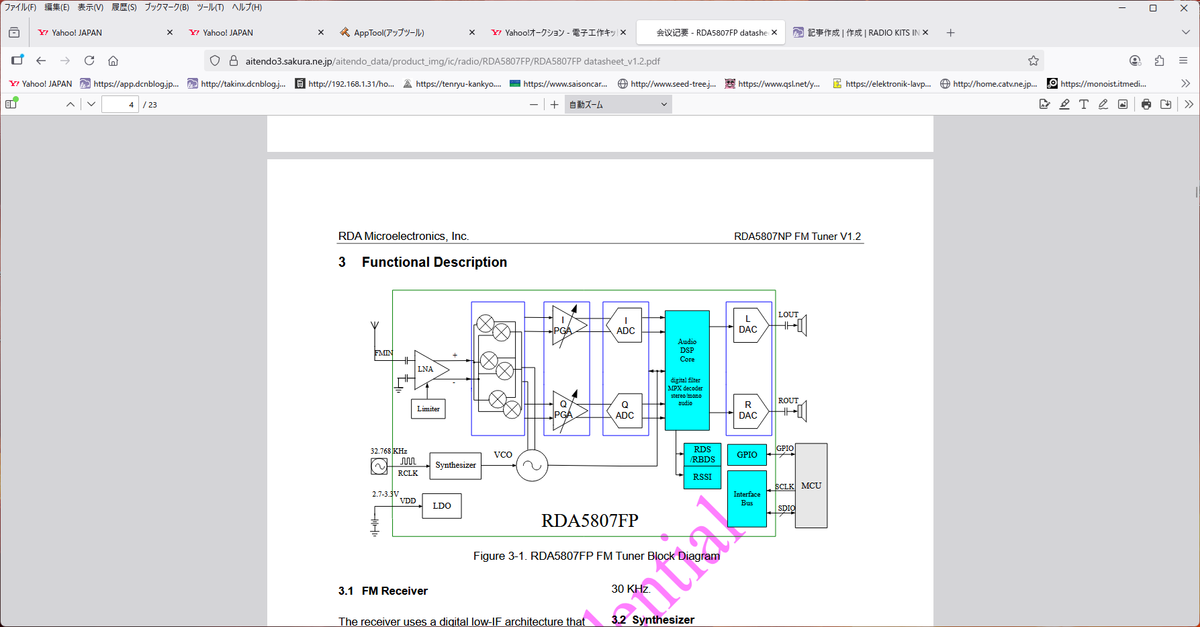
Task: Zoom out with the minus button
Action: tap(534, 104)
